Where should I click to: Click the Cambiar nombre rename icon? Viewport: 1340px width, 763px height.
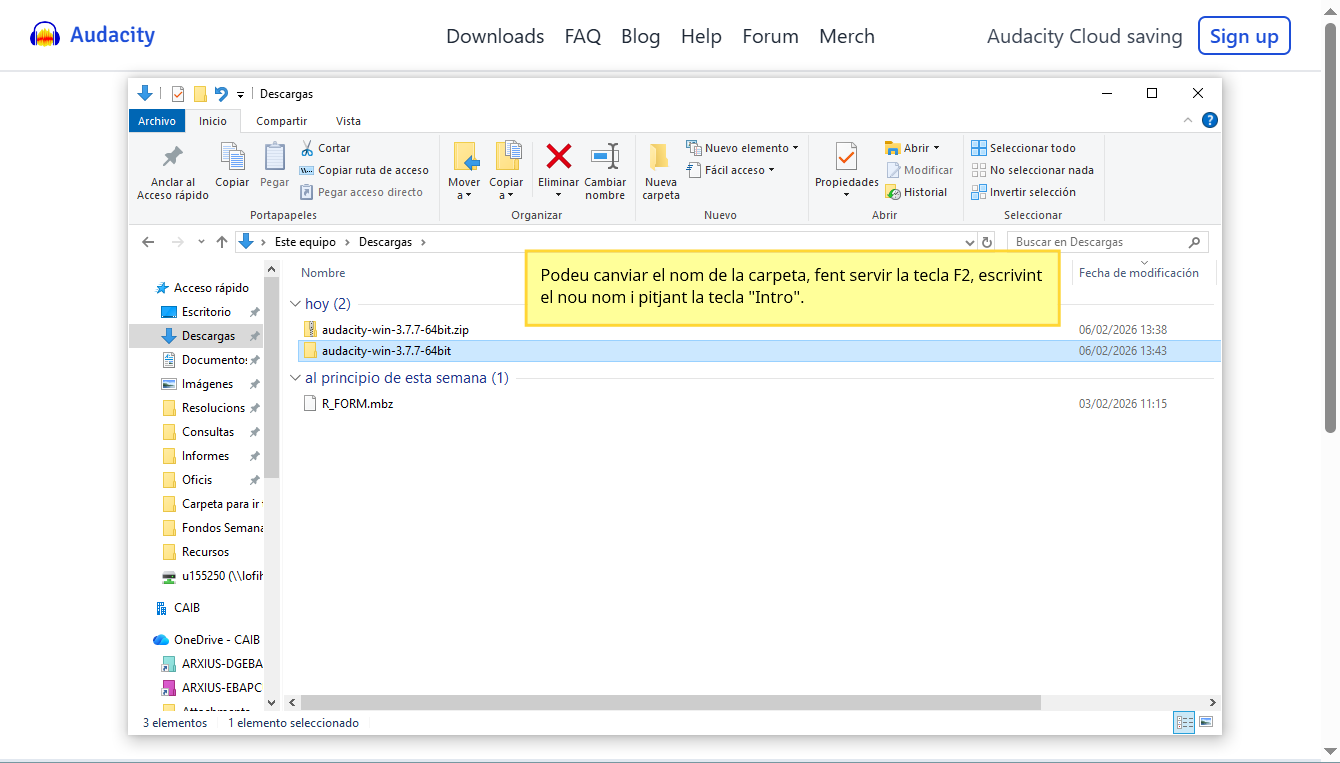[605, 157]
